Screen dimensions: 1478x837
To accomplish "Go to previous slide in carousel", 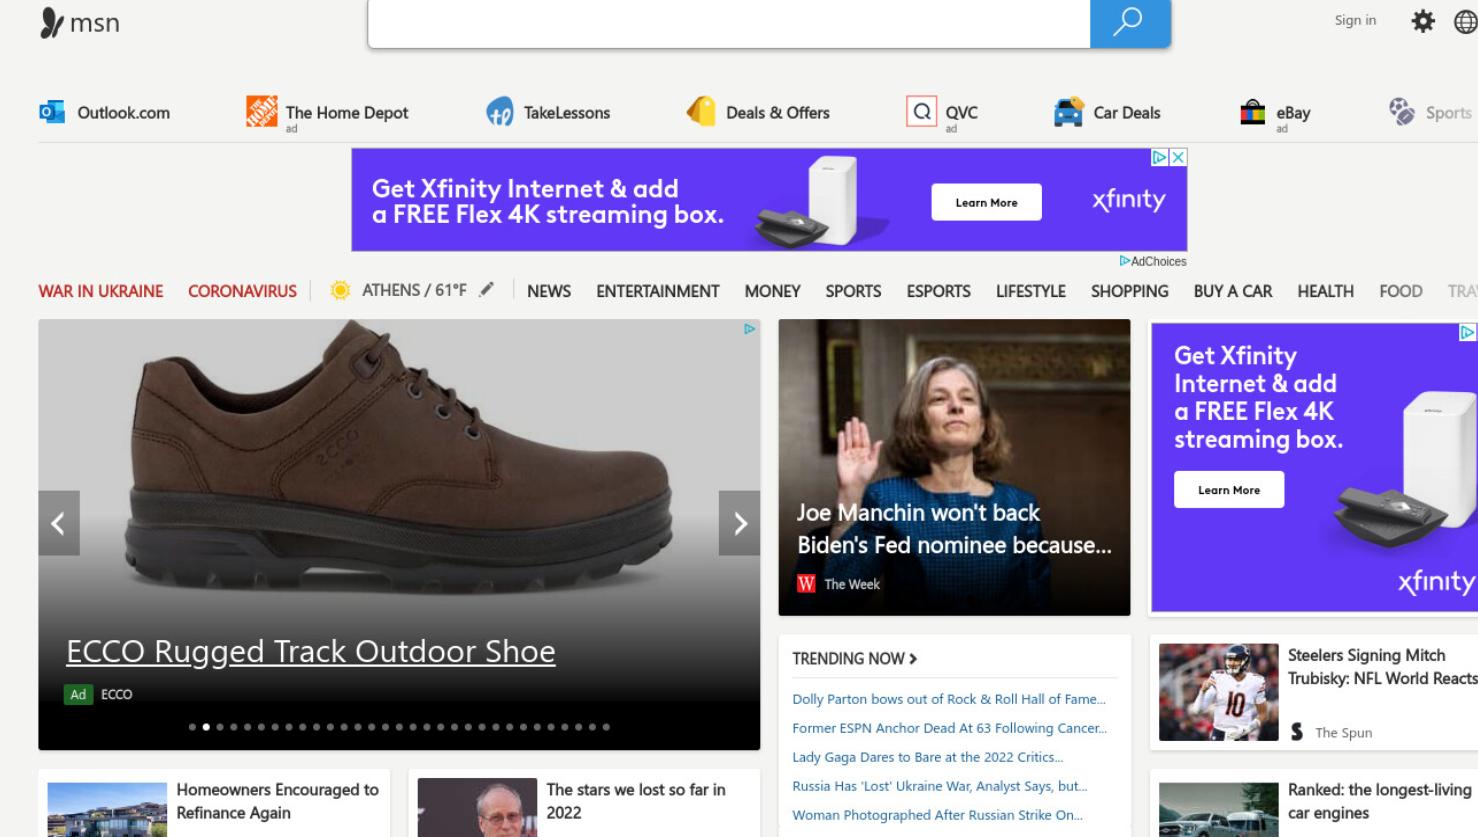I will tap(59, 523).
